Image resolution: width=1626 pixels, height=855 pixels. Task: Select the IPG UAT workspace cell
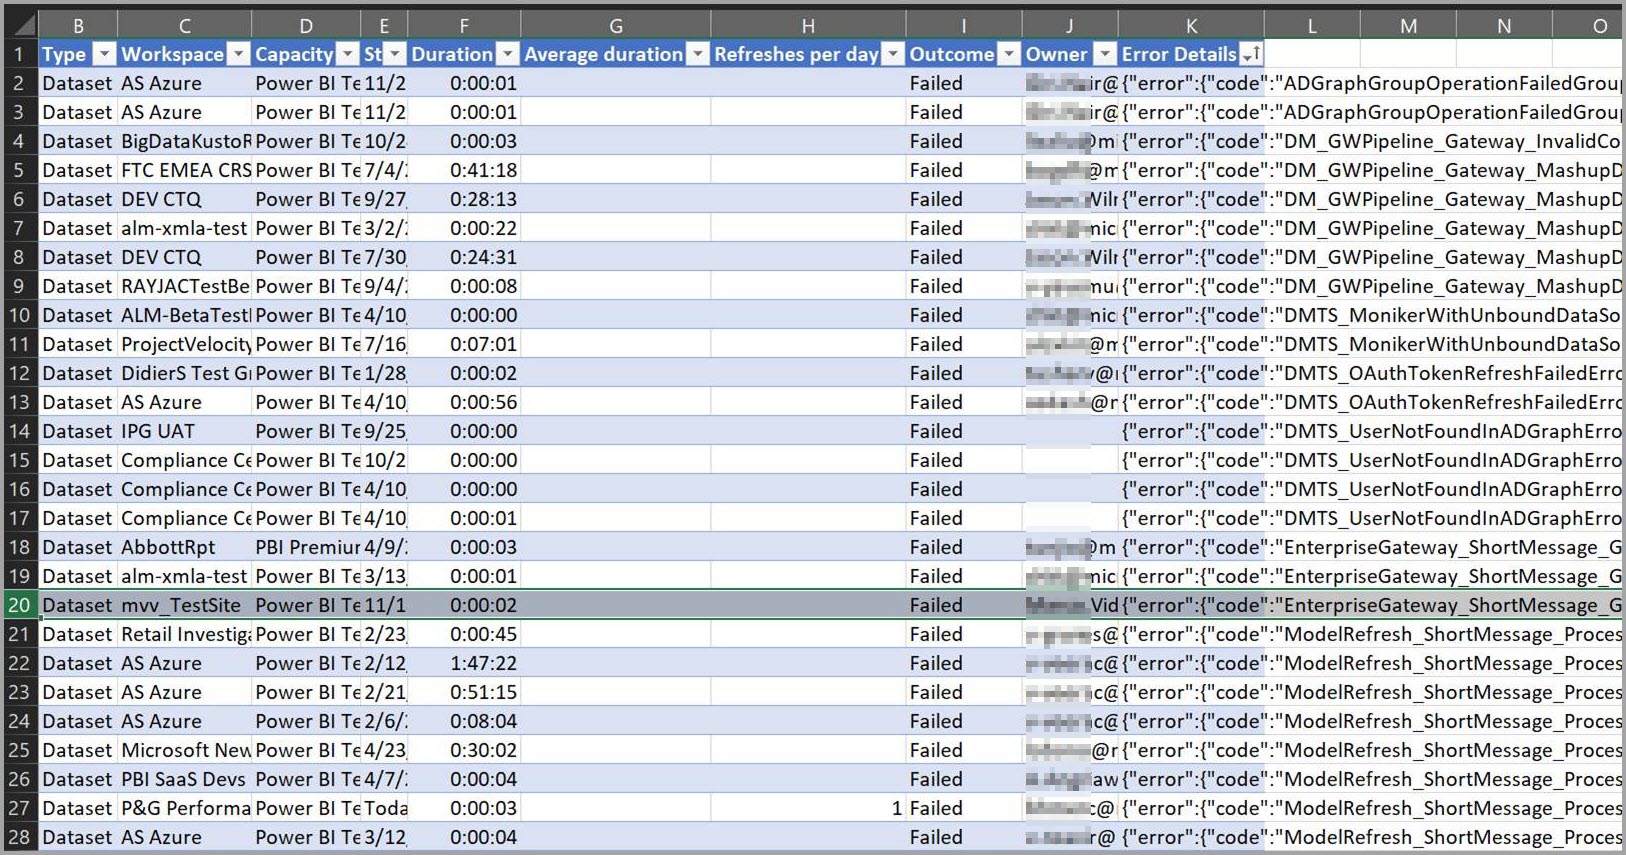pyautogui.click(x=185, y=431)
